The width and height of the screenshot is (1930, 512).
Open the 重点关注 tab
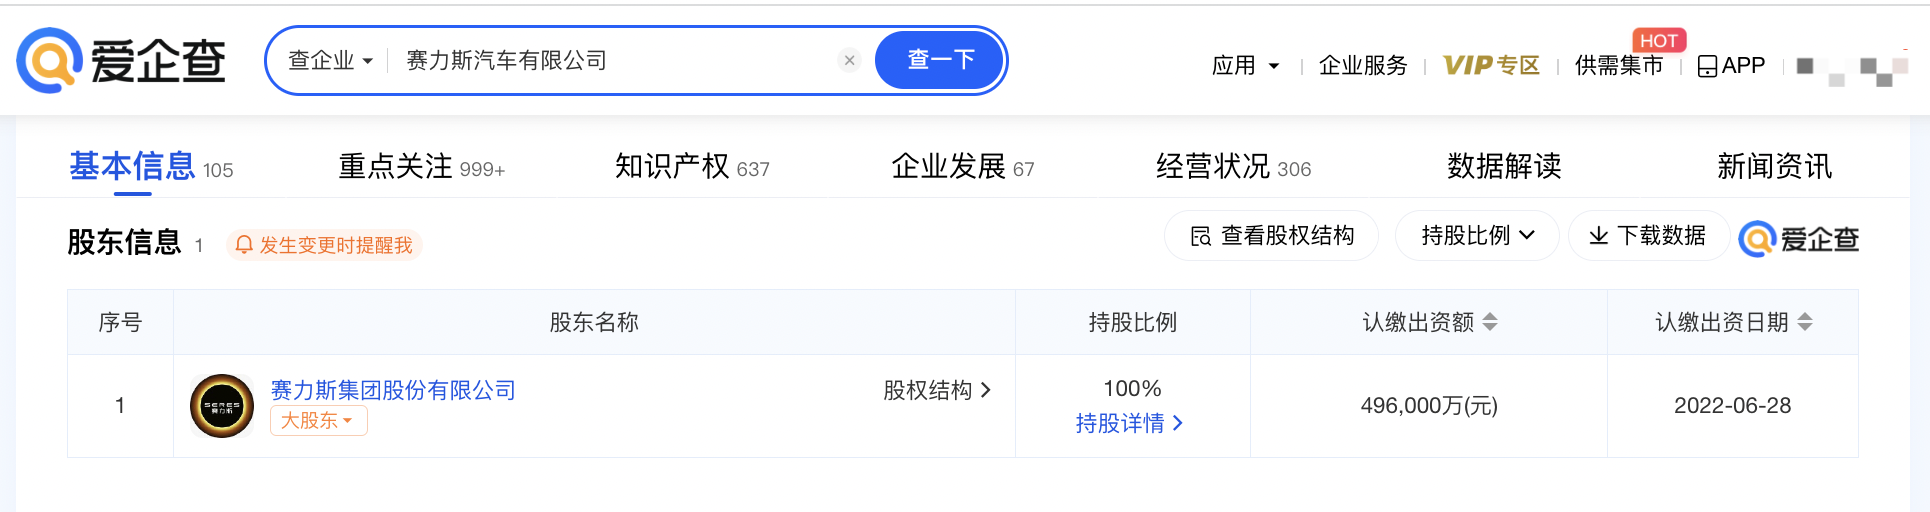click(421, 166)
